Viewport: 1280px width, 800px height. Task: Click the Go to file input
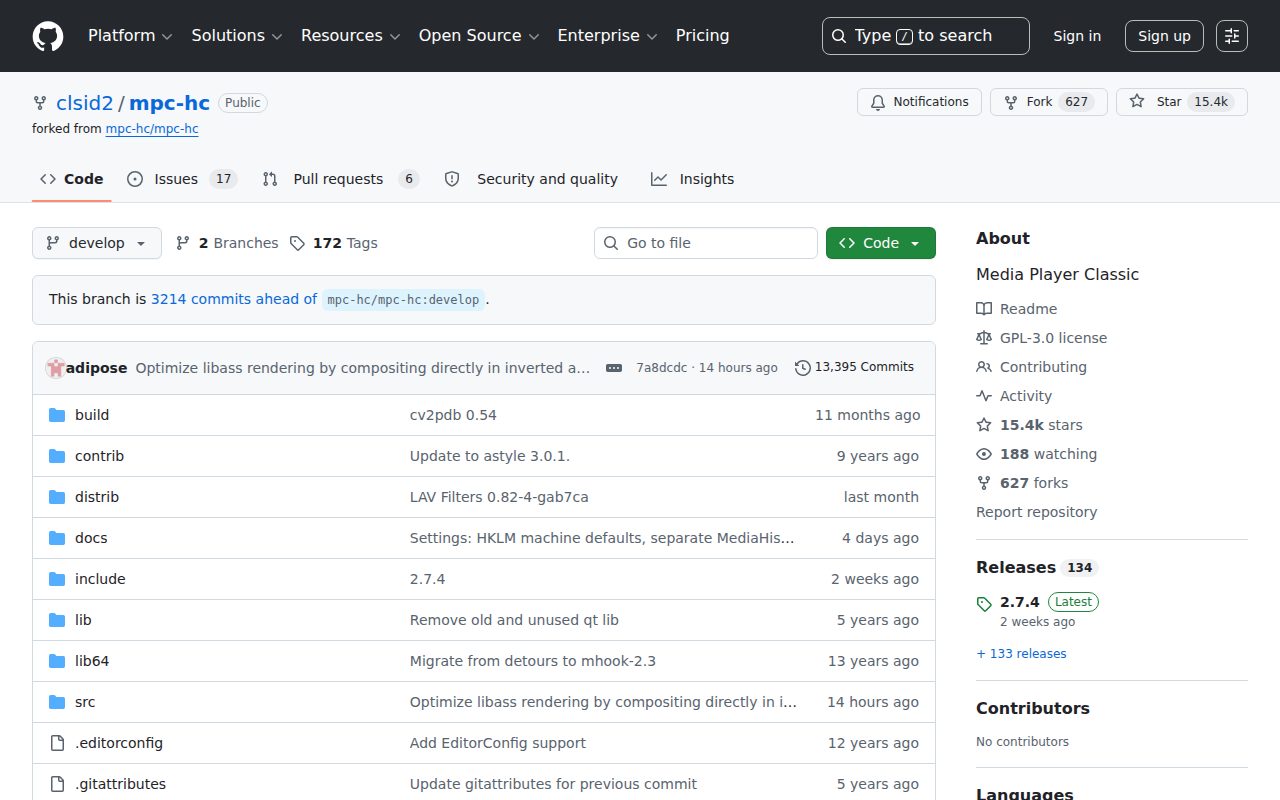[706, 243]
